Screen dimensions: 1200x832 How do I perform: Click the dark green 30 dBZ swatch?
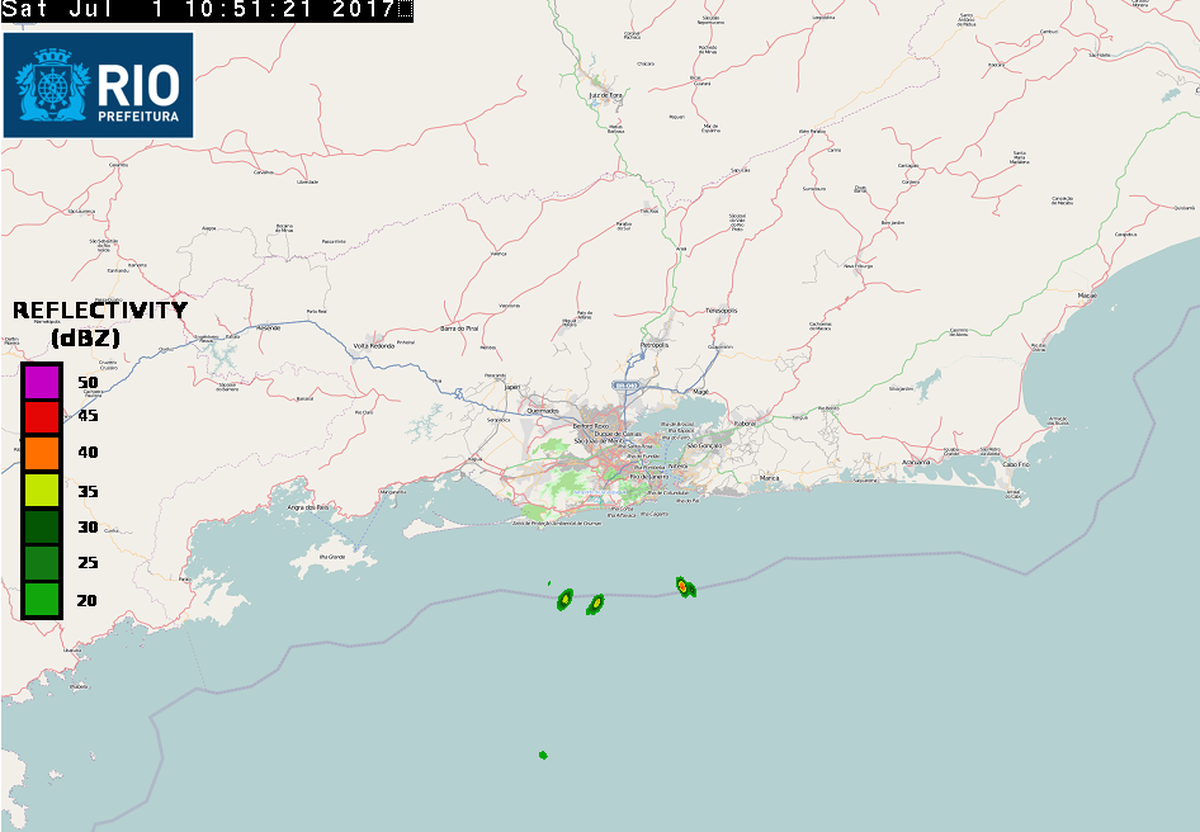click(41, 526)
